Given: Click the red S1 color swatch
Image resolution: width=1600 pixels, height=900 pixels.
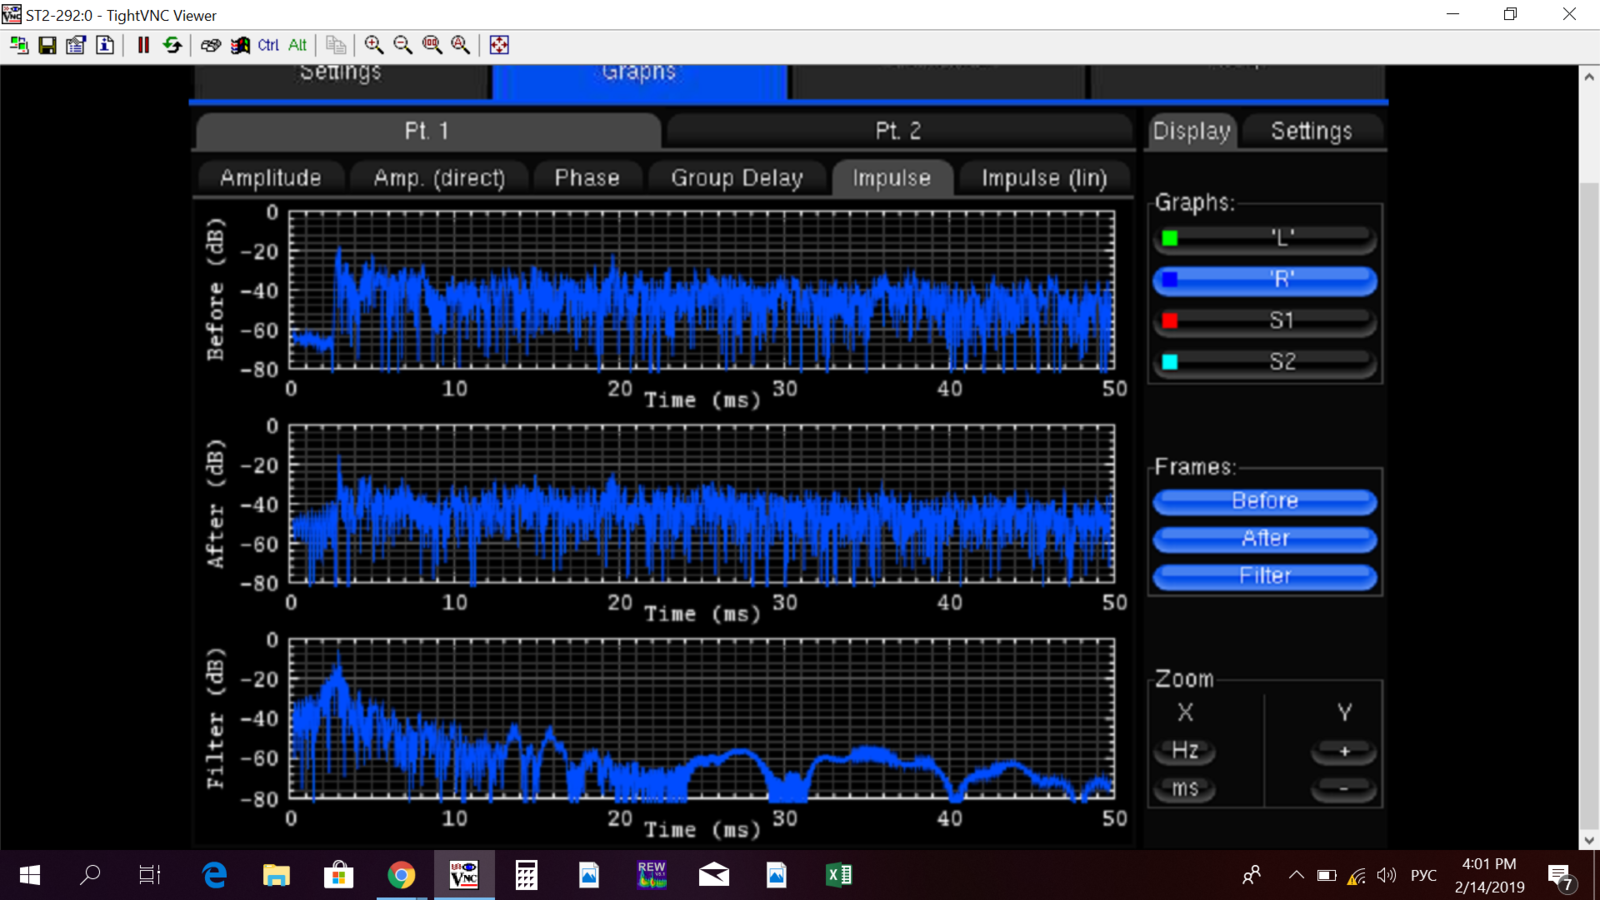Looking at the screenshot, I should pos(1170,321).
